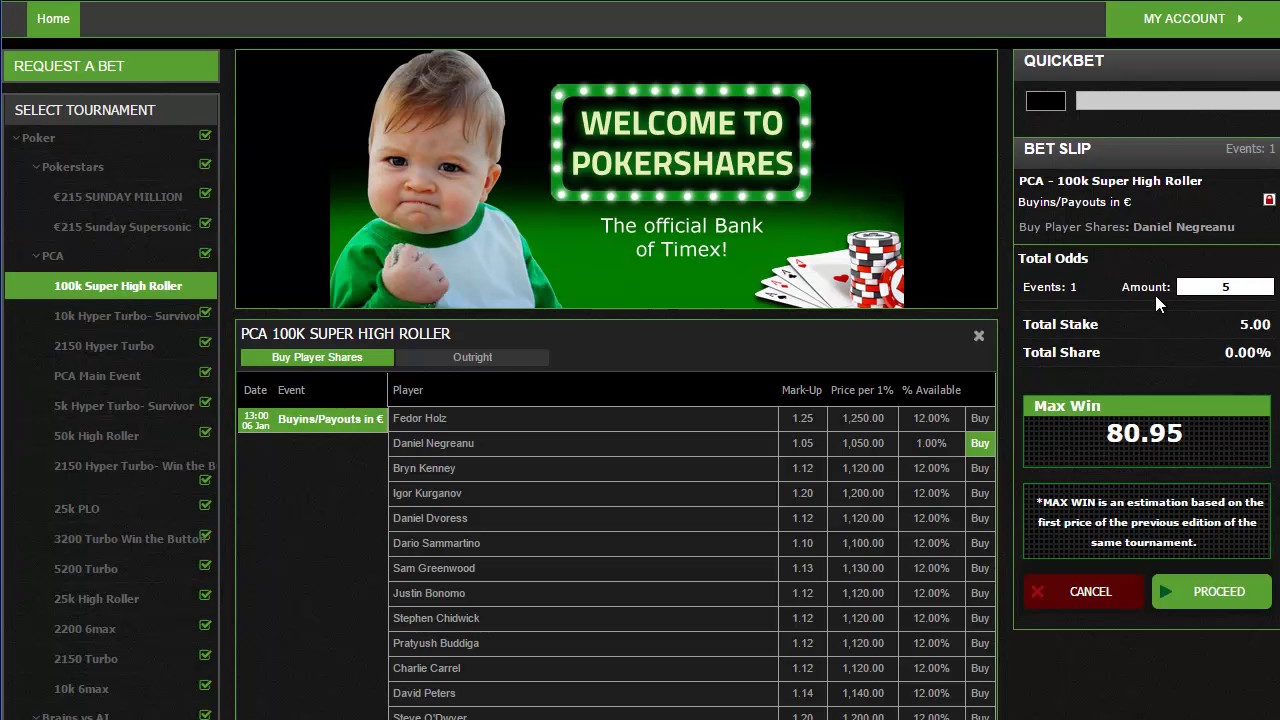Collapse the Pokerstars tree node
Viewport: 1280px width, 720px height.
(36, 167)
